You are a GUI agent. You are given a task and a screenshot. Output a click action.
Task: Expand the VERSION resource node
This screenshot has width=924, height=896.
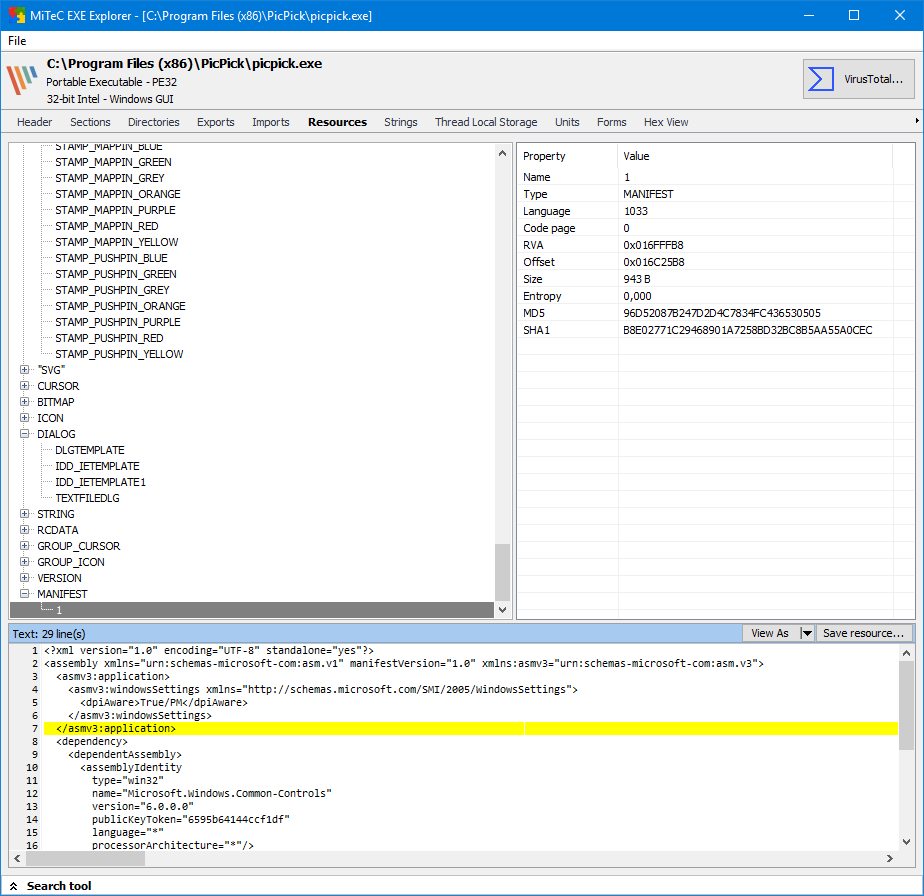coord(25,577)
